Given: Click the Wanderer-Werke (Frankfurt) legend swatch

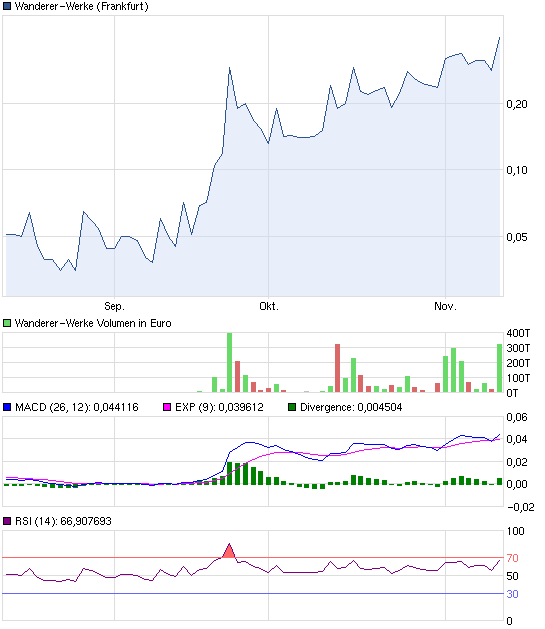Looking at the screenshot, I should 7,6.
